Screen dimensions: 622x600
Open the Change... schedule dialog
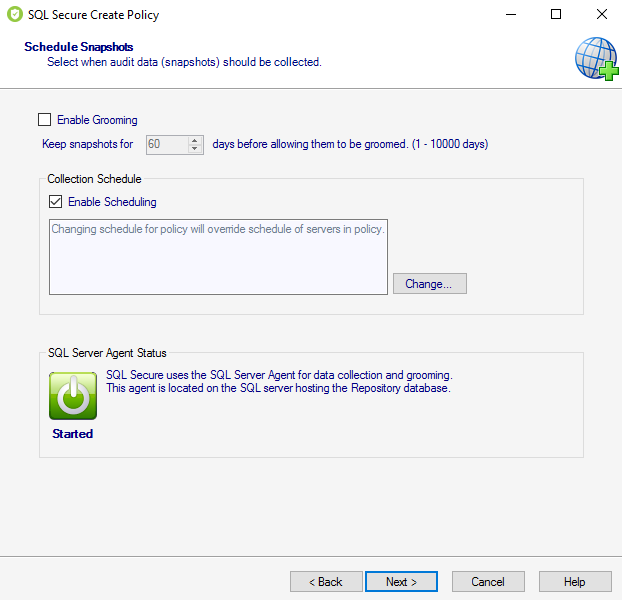pyautogui.click(x=430, y=284)
